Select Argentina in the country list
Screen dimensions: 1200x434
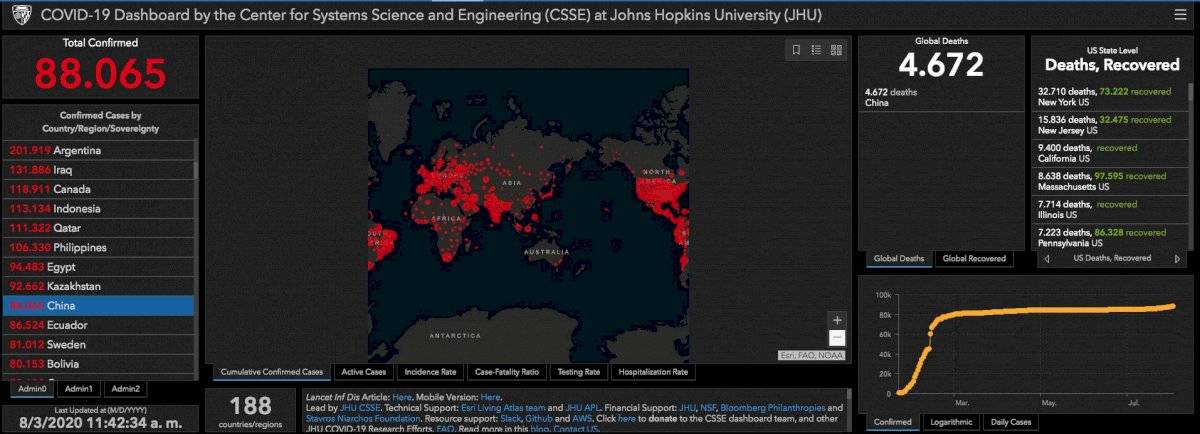(x=99, y=150)
